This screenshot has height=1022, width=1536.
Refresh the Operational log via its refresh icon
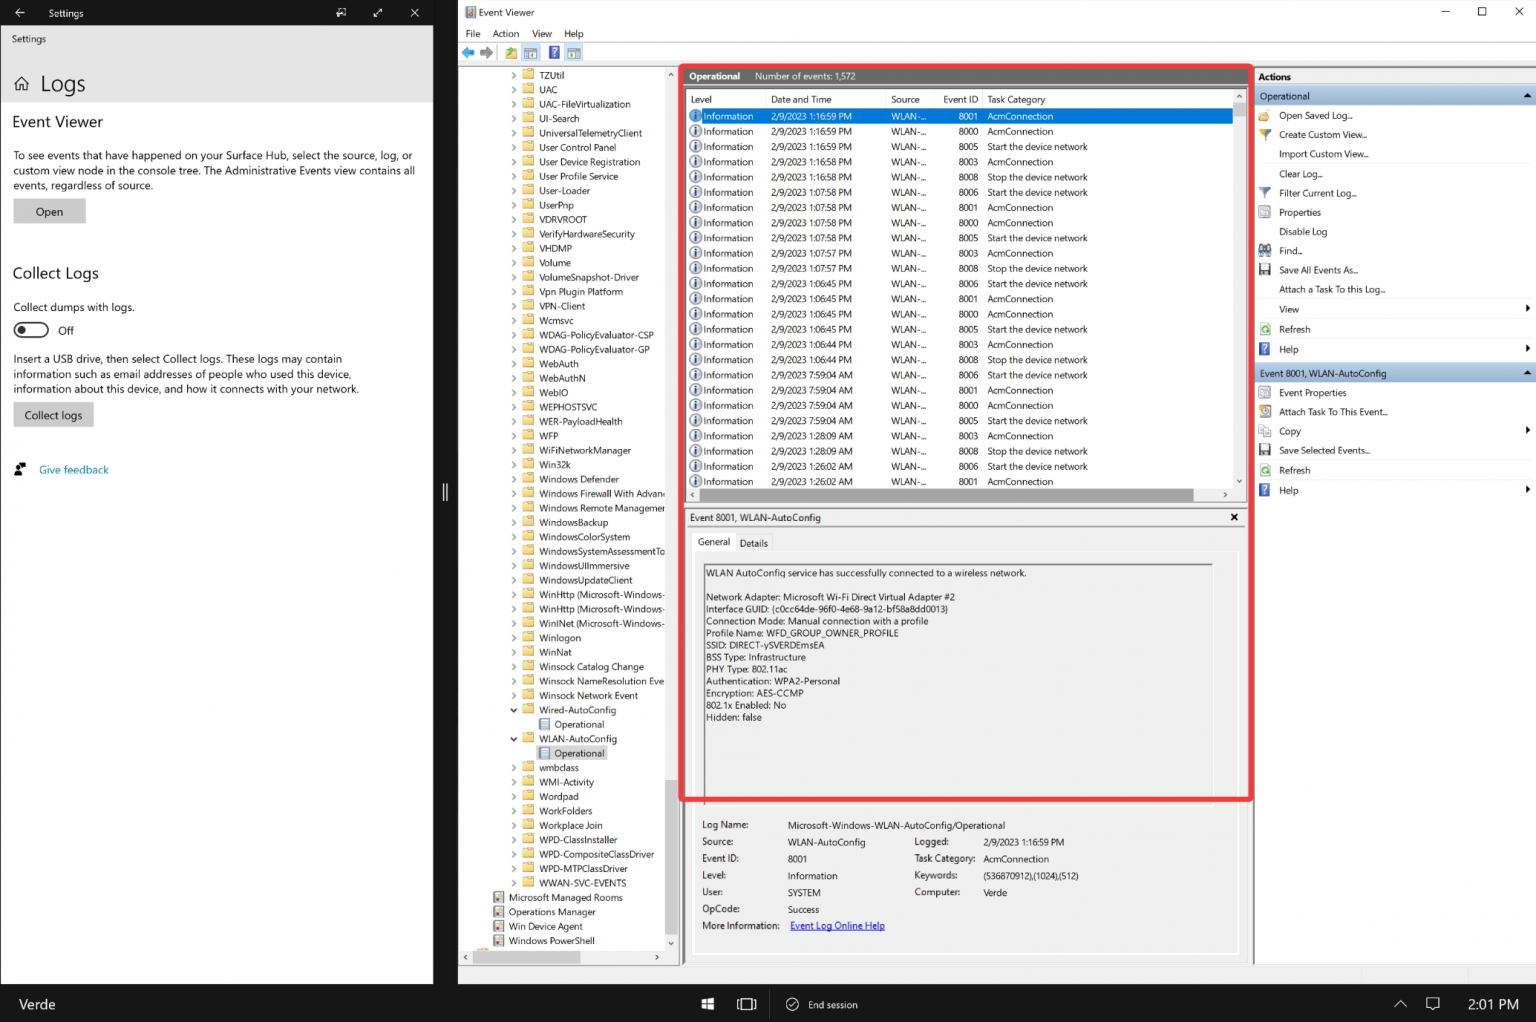tap(1264, 328)
